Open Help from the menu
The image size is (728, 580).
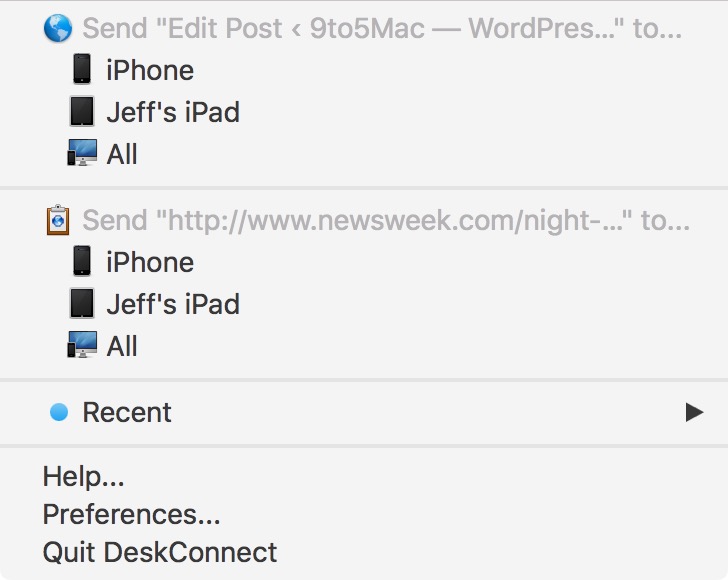coord(83,477)
